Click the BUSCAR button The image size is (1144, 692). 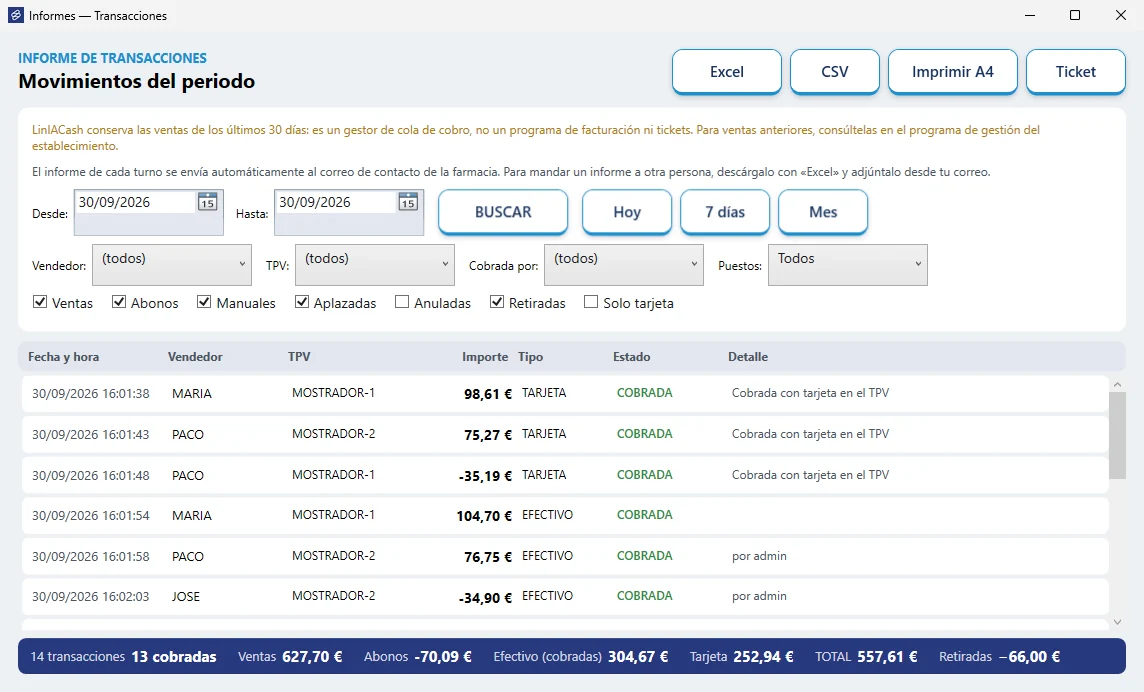[x=503, y=212]
